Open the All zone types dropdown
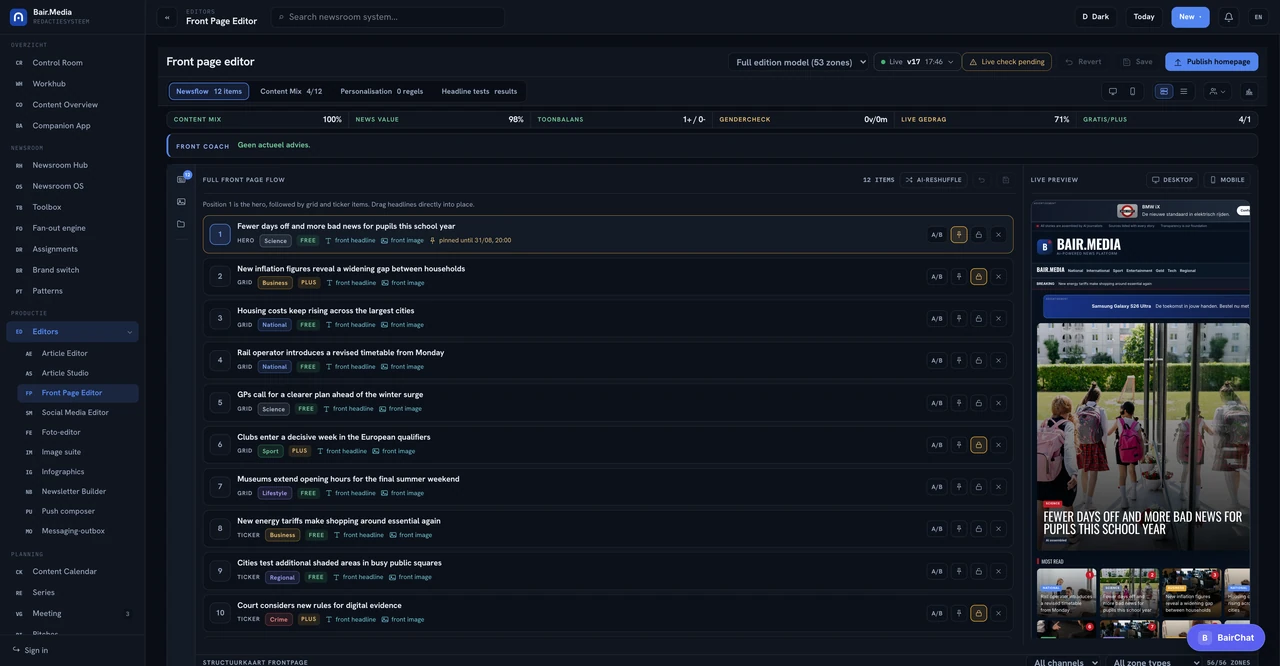 (1157, 662)
